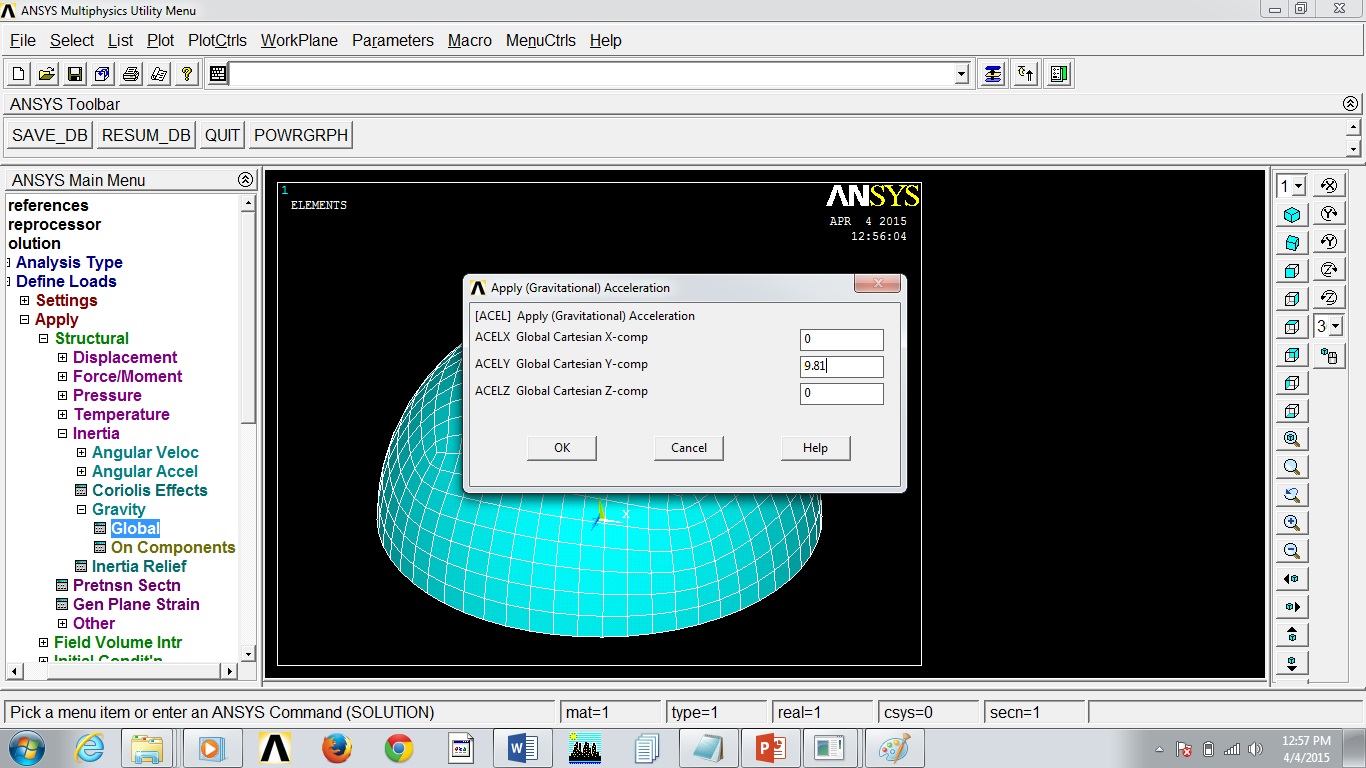This screenshot has width=1366, height=768.
Task: Click the printer icon in standard toolbar
Action: pos(130,74)
